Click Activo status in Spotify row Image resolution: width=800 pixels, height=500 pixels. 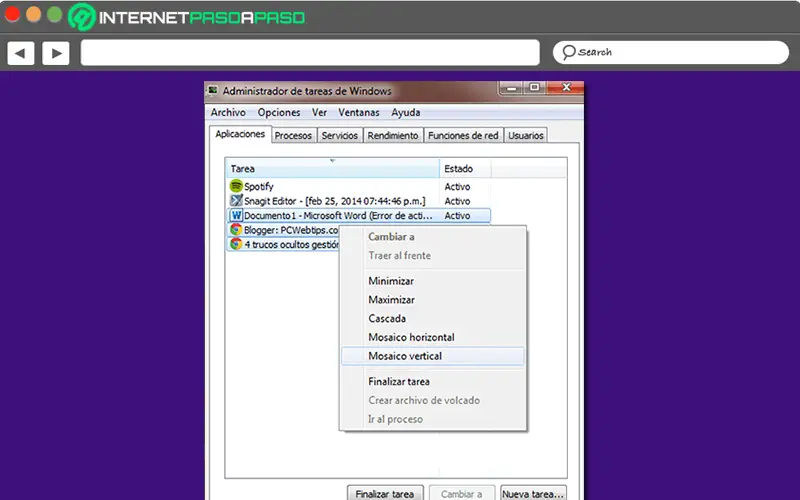click(x=457, y=187)
